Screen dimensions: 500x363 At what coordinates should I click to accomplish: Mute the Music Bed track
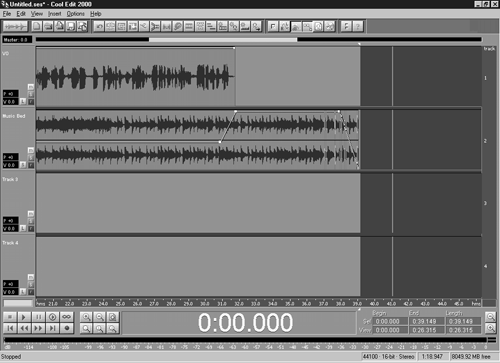tap(31, 150)
